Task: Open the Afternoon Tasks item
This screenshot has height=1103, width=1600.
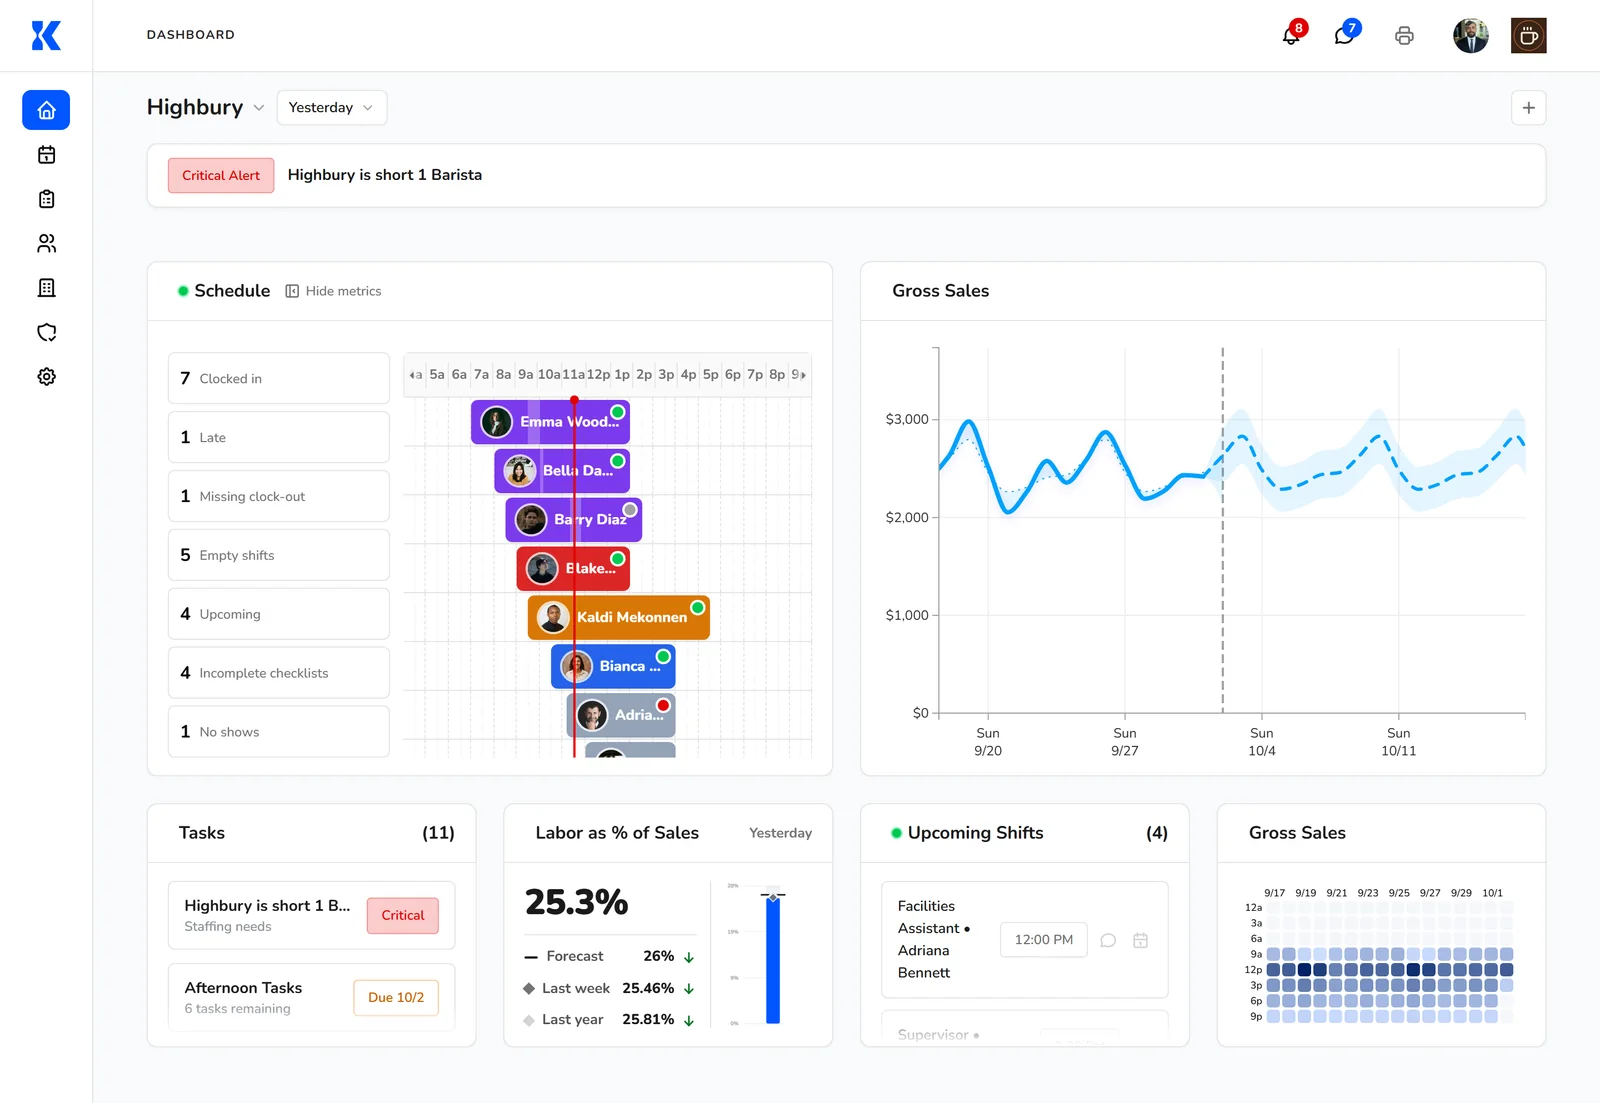Action: (x=311, y=997)
